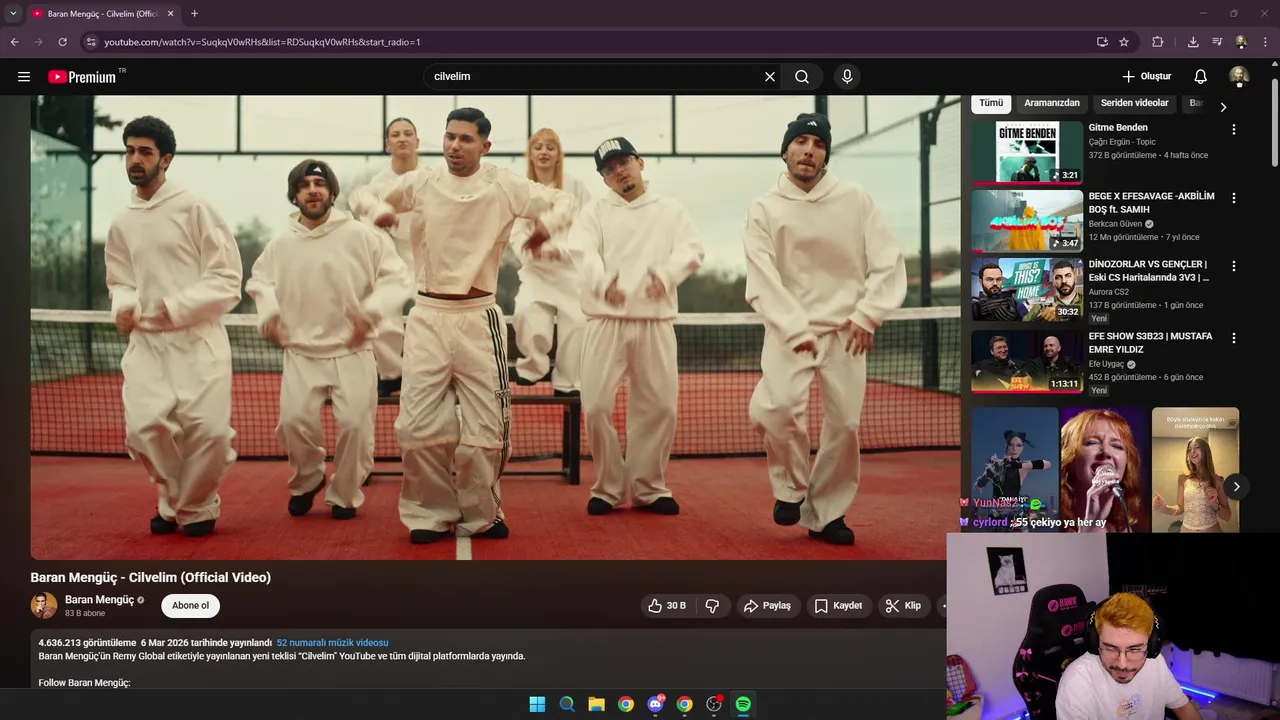
Task: Open a new browser tab
Action: 194,13
